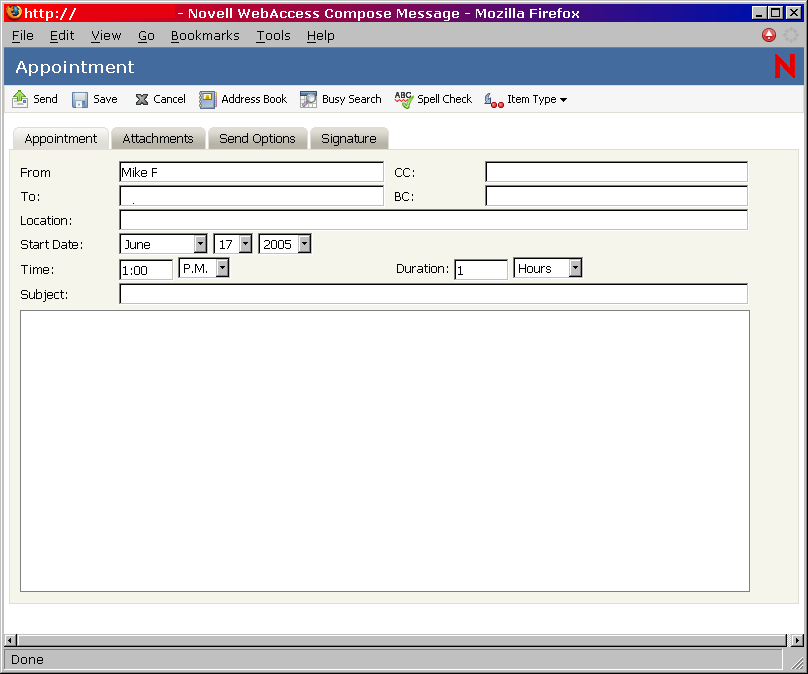The image size is (808, 674).
Task: Click the BC input field
Action: (616, 196)
